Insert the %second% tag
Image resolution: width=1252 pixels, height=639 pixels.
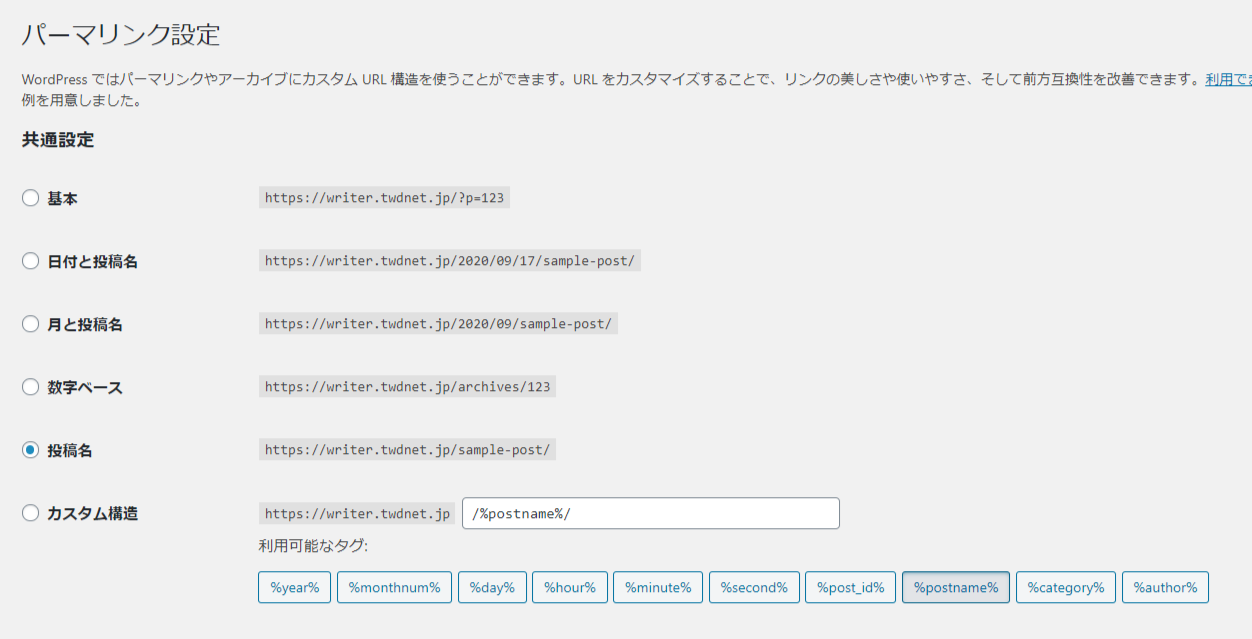pyautogui.click(x=754, y=587)
